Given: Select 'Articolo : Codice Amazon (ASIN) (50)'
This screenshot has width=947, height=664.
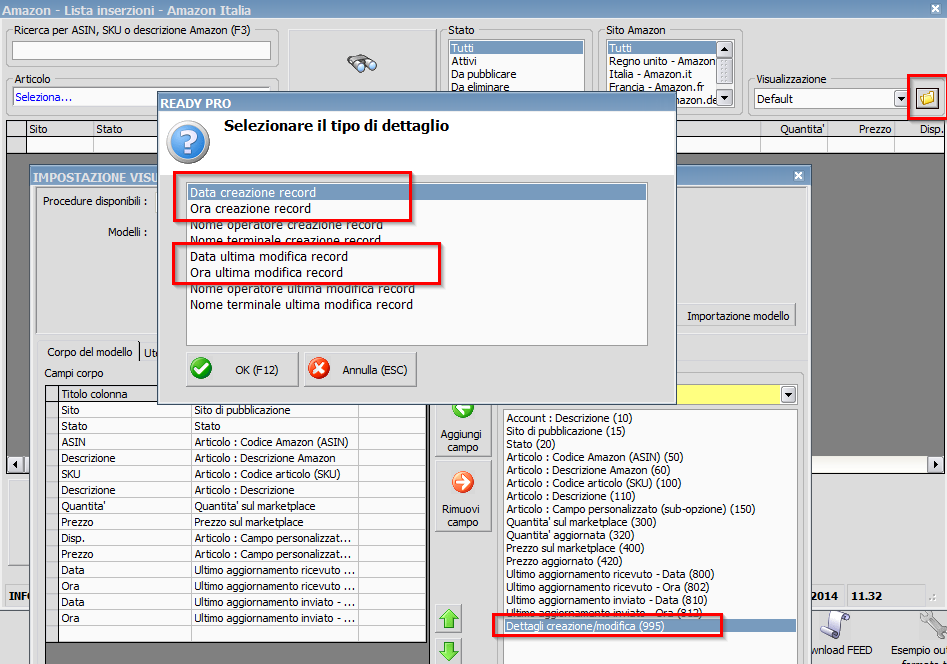Looking at the screenshot, I should [650, 457].
